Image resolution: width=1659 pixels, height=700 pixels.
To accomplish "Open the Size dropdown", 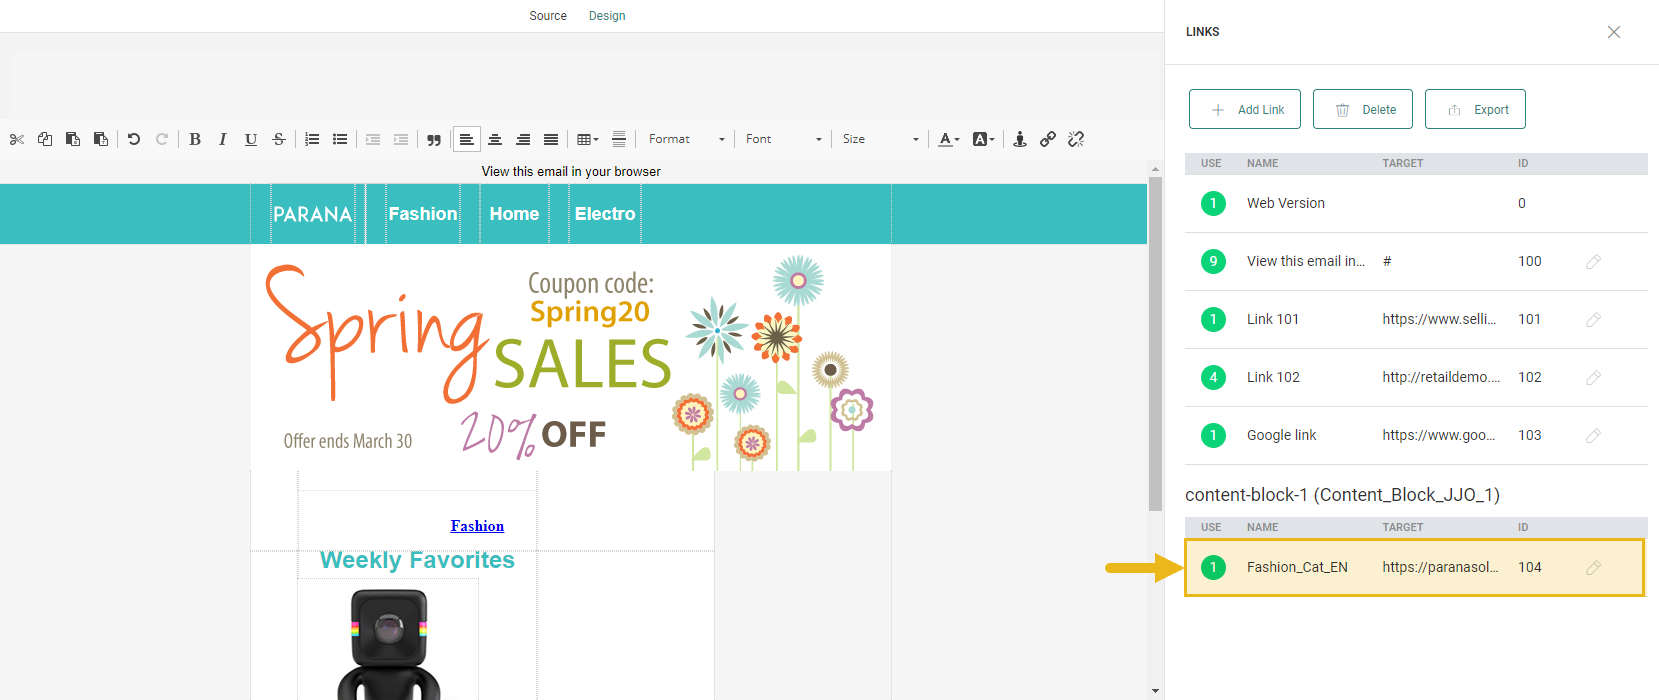I will tap(880, 139).
